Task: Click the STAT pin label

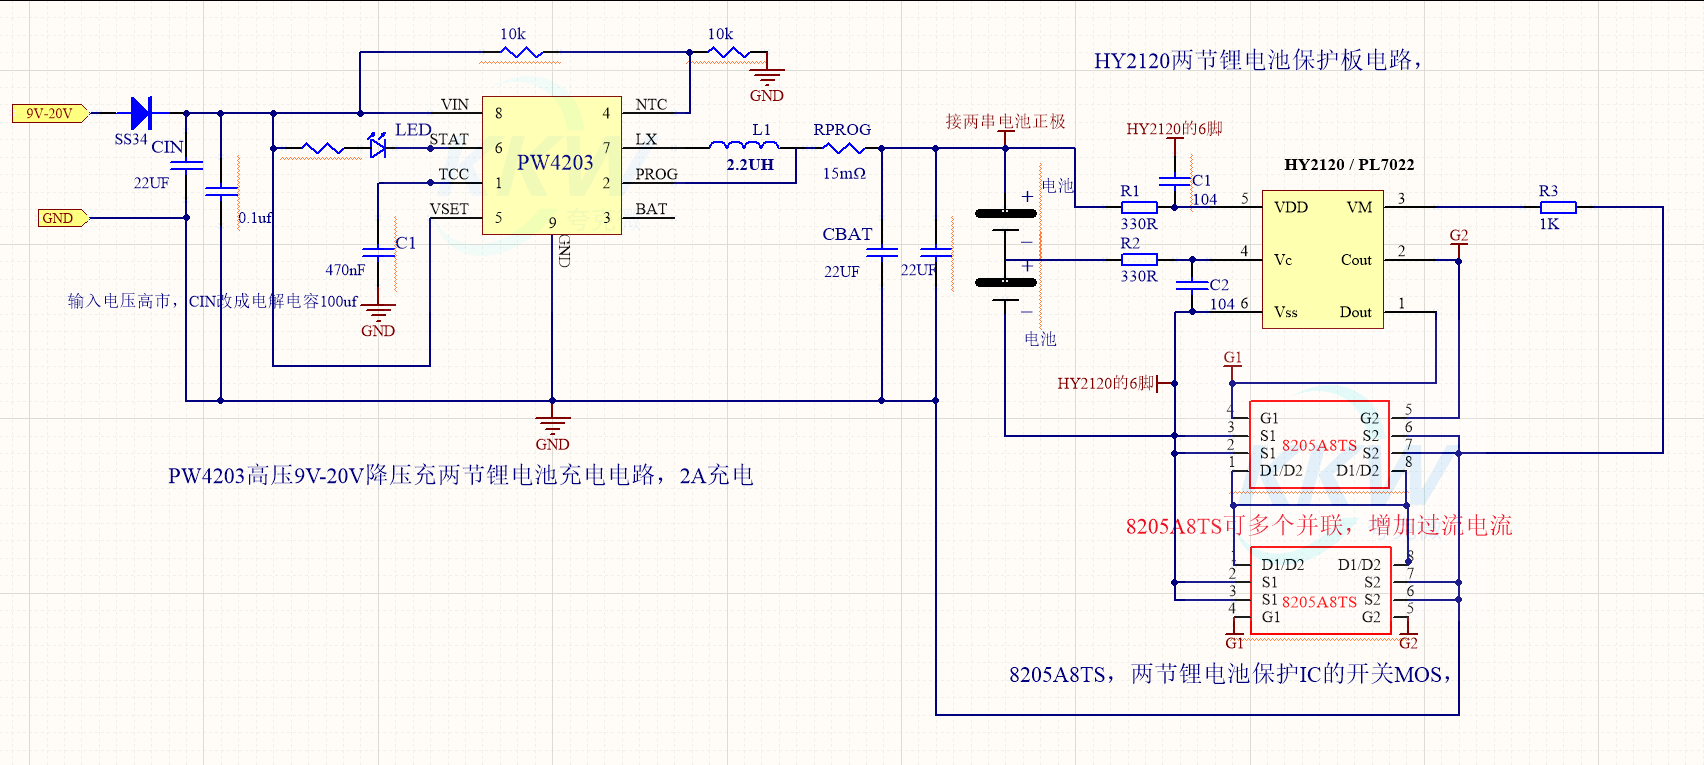Action: tap(450, 139)
